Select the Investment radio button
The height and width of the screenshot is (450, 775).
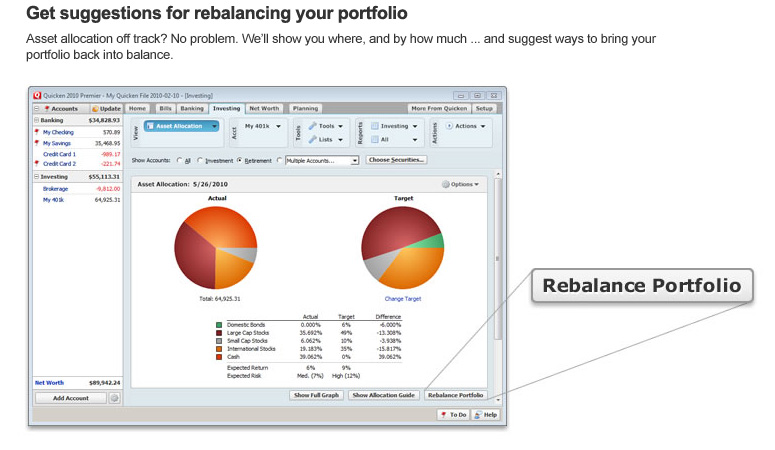point(200,160)
